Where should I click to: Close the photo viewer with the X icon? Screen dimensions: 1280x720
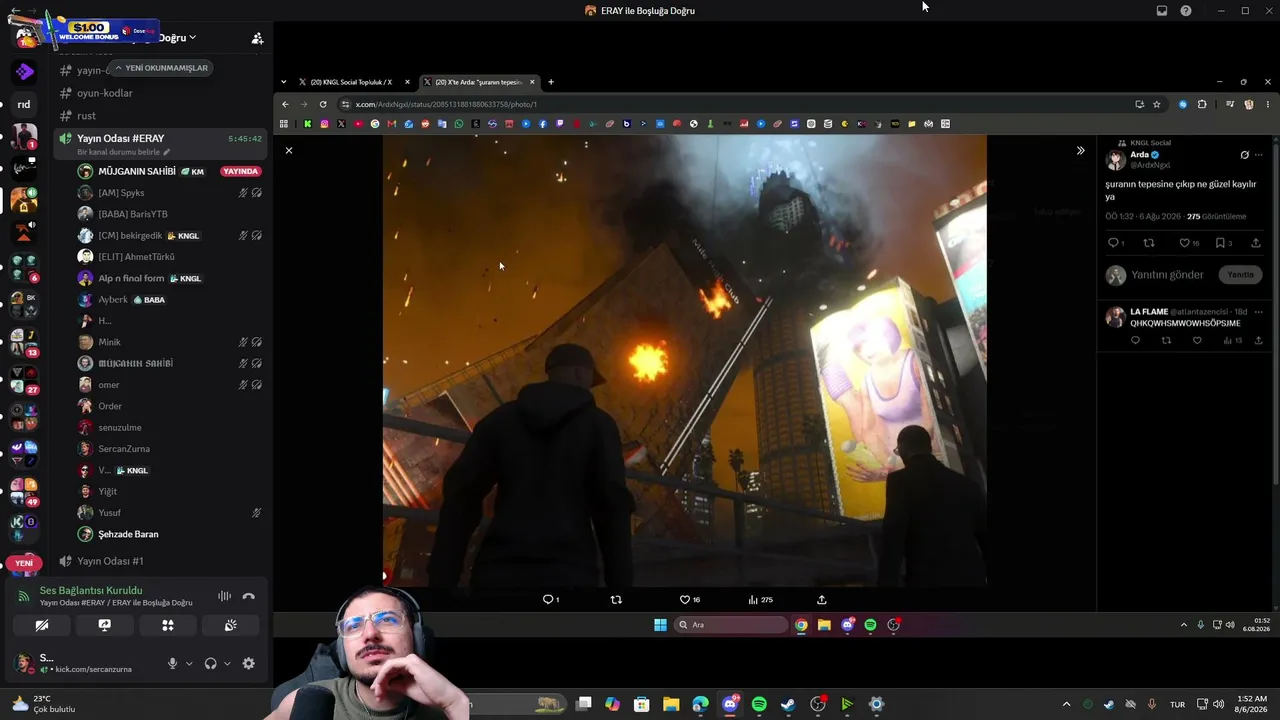click(289, 150)
